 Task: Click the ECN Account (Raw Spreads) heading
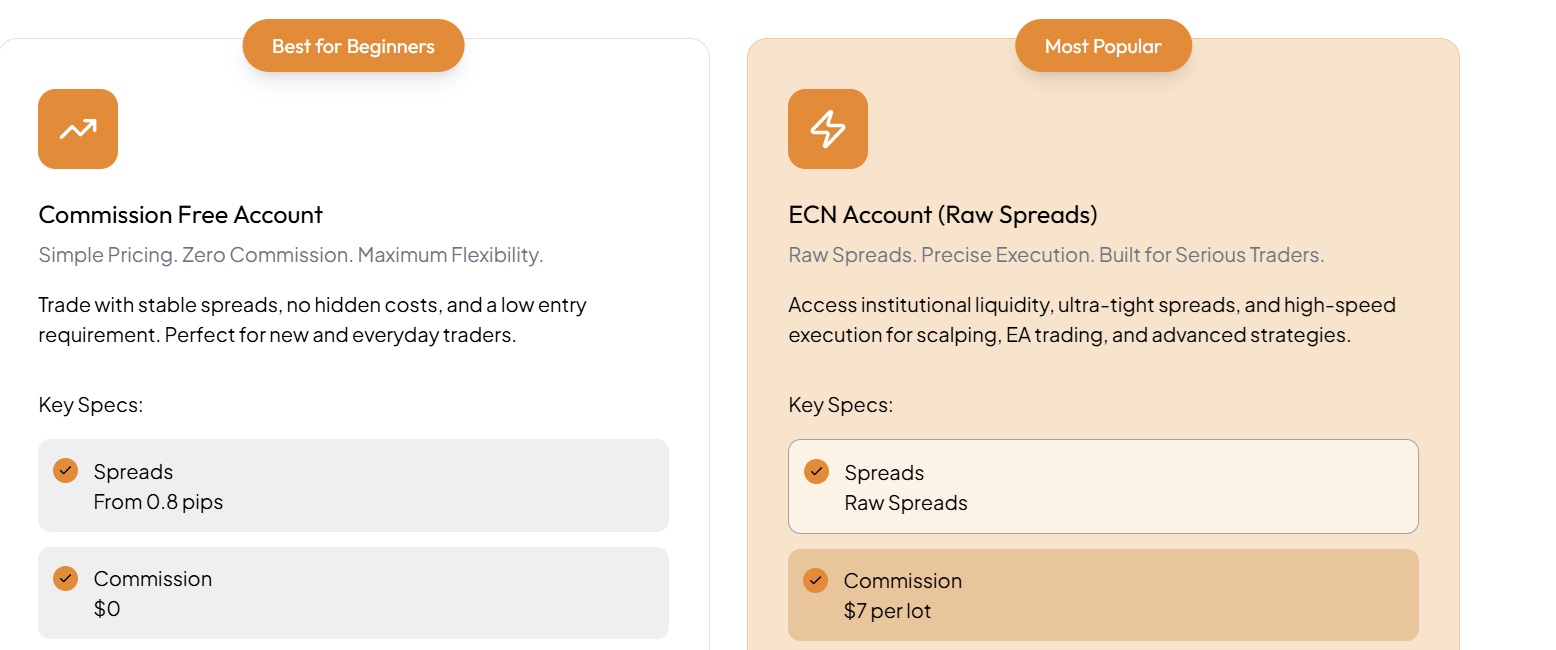(943, 215)
